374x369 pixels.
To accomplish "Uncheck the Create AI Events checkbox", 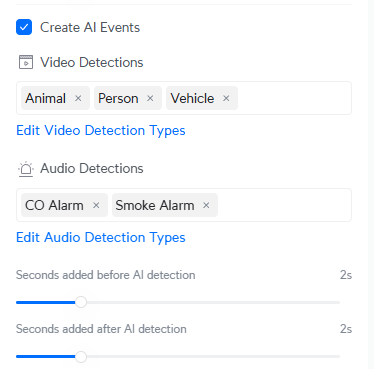I will coord(24,27).
